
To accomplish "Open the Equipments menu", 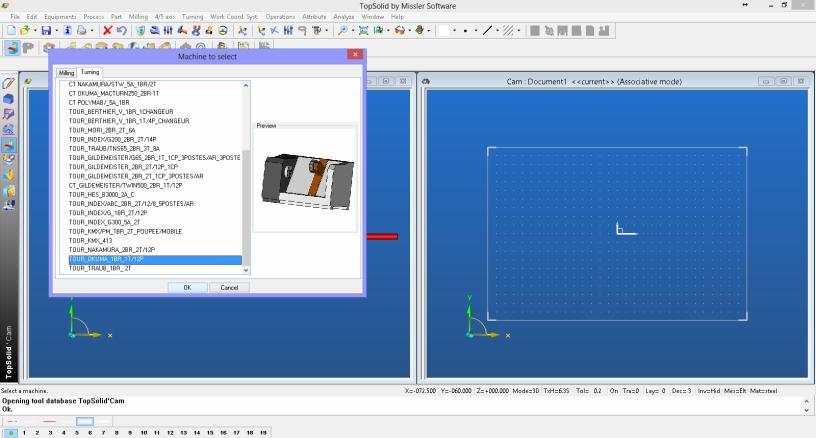I will pos(60,17).
